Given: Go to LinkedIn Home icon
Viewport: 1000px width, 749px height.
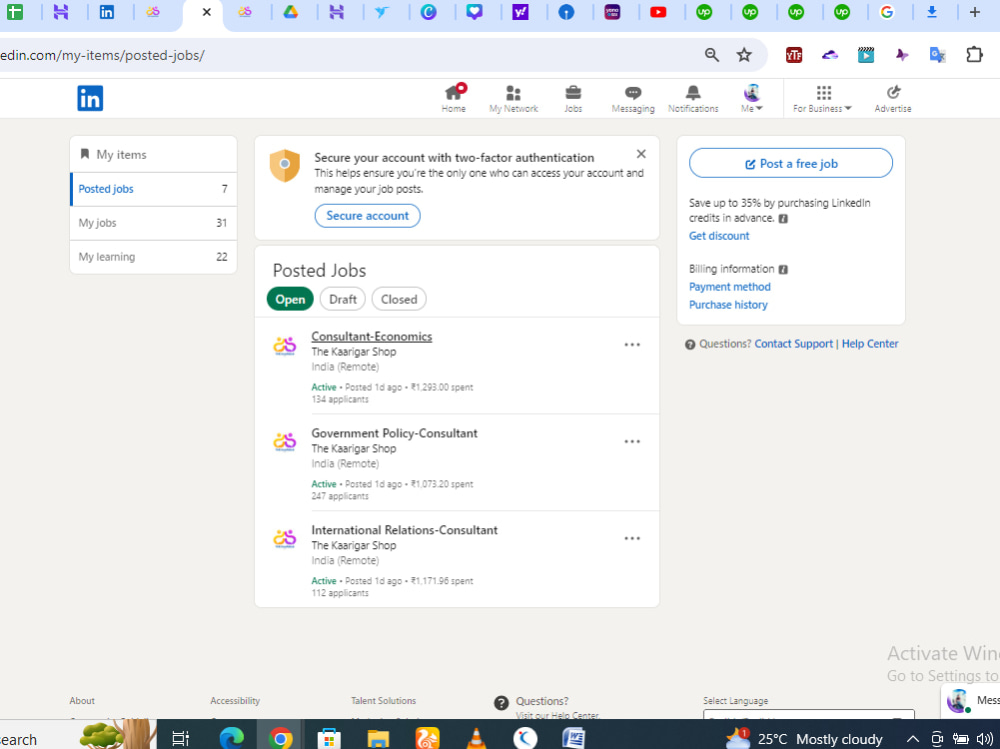Looking at the screenshot, I should click(x=453, y=93).
